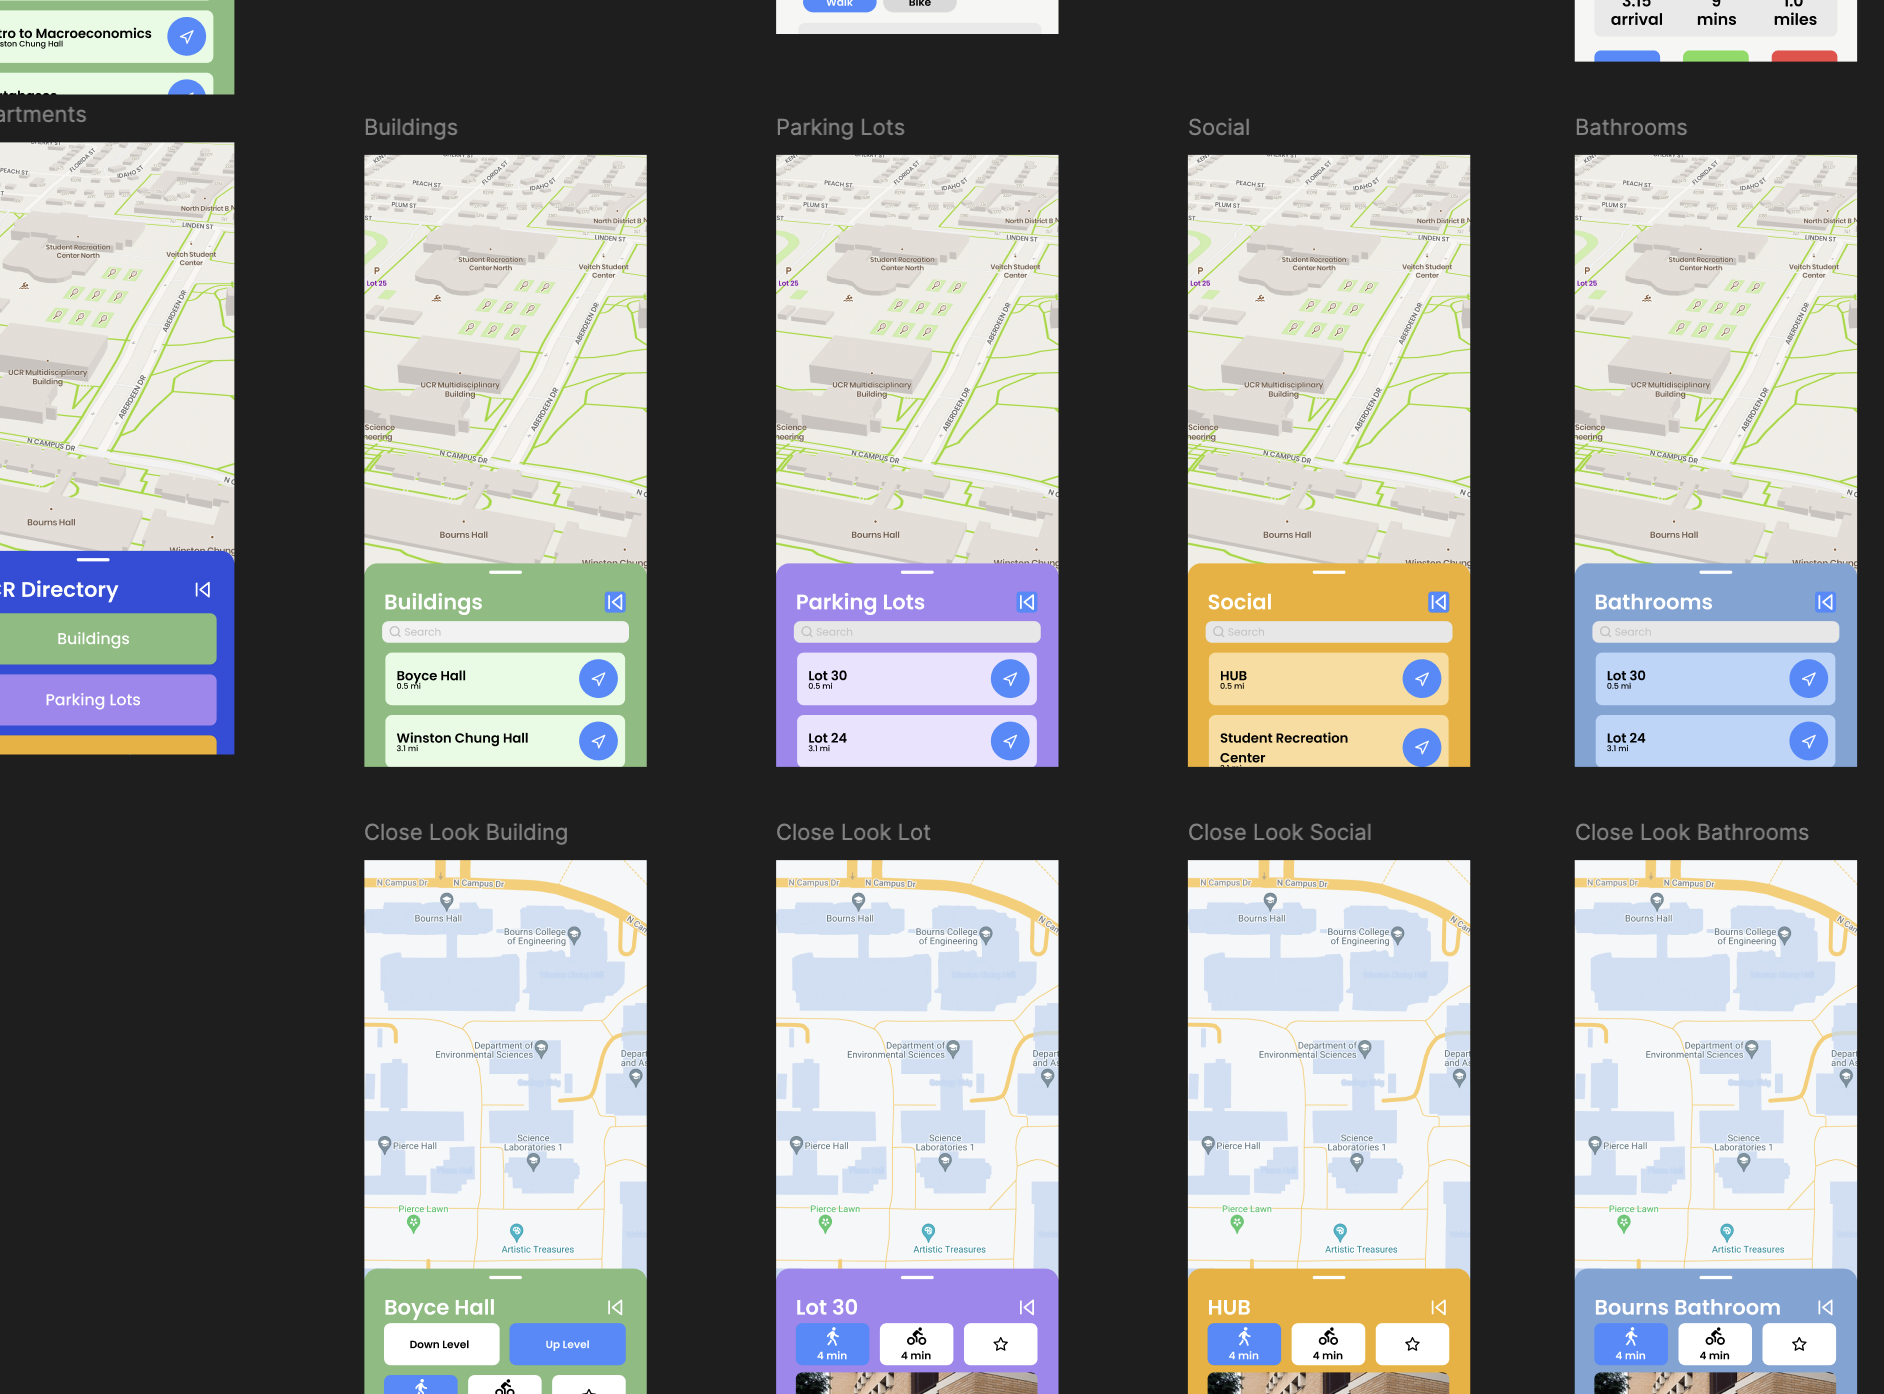1884x1394 pixels.
Task: Click back icon next to Lot 30 title
Action: coord(1027,1307)
